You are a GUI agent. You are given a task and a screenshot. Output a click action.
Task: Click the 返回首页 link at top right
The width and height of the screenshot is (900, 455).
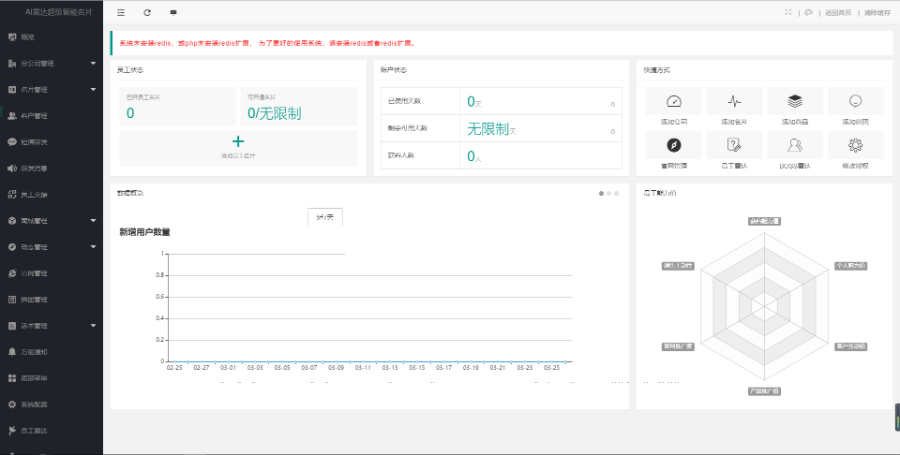click(x=838, y=13)
